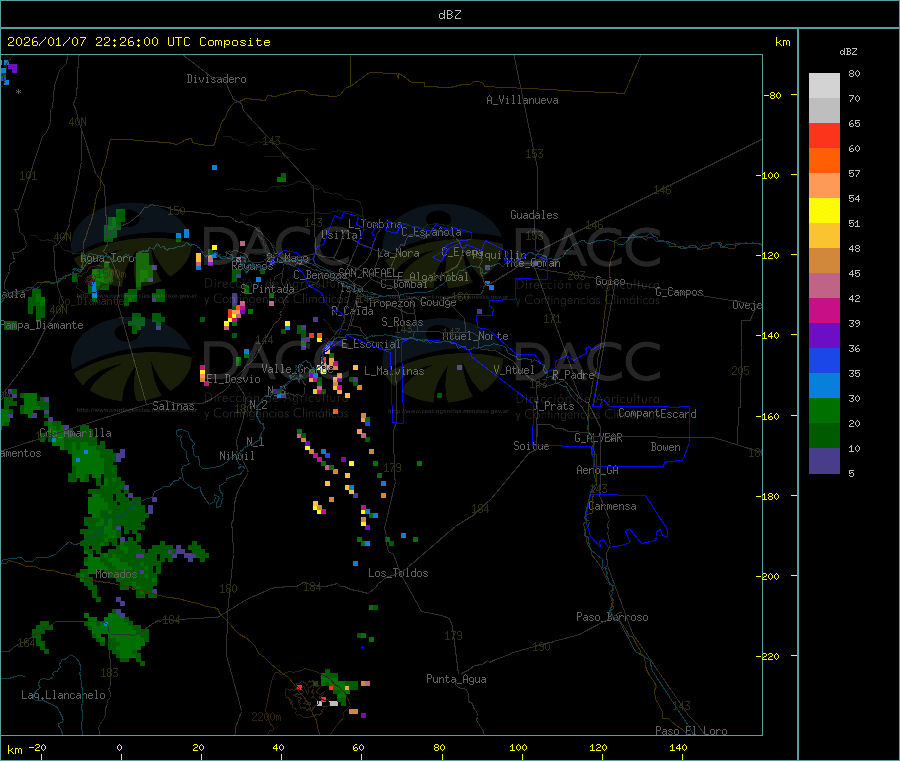Click the magenta 39-42 dBZ legend swatch

click(x=824, y=310)
